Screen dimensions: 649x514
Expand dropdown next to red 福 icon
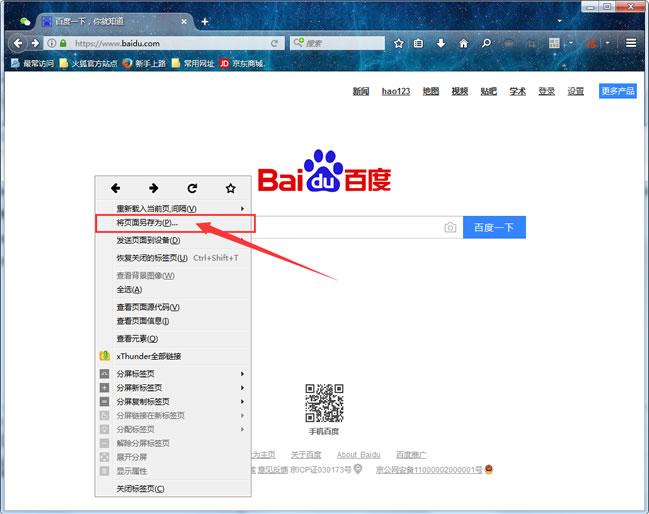click(x=608, y=43)
